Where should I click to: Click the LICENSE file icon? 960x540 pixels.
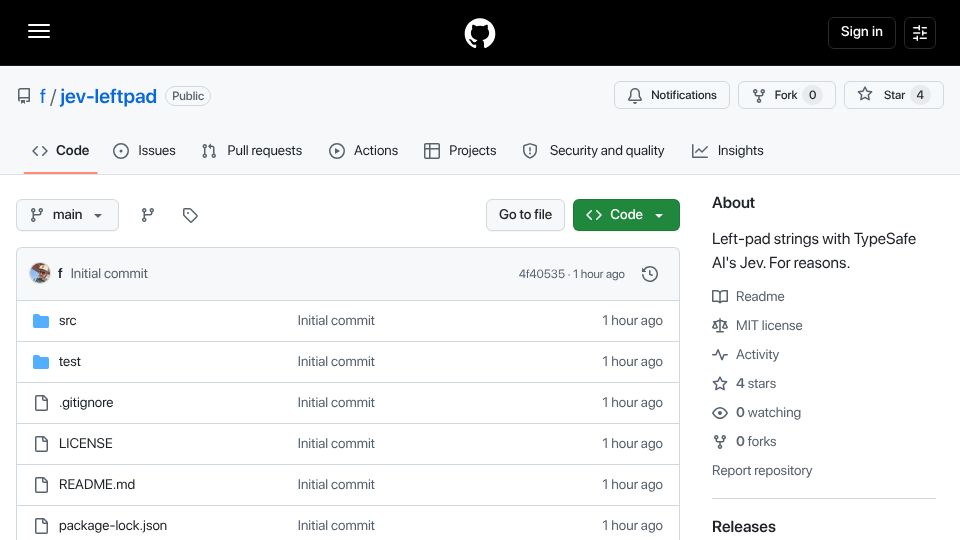[41, 444]
